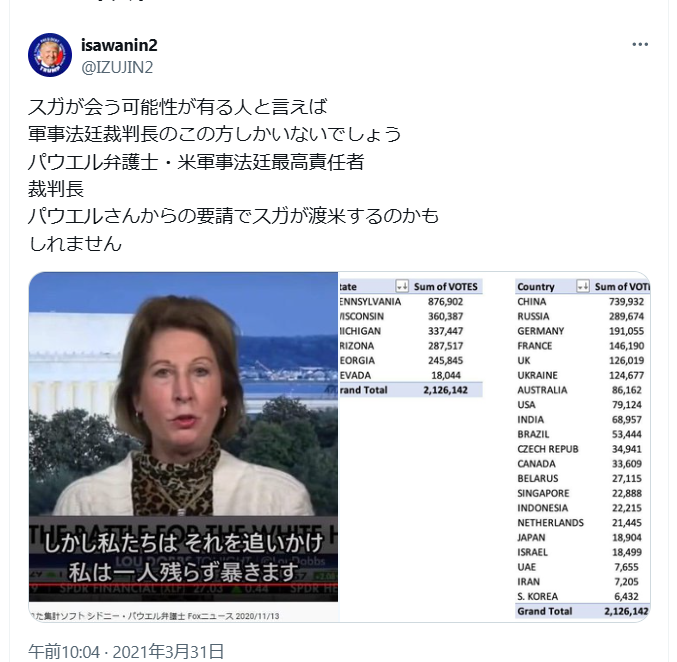The height and width of the screenshot is (662, 677).
Task: Click the tweet body text
Action: point(233,175)
